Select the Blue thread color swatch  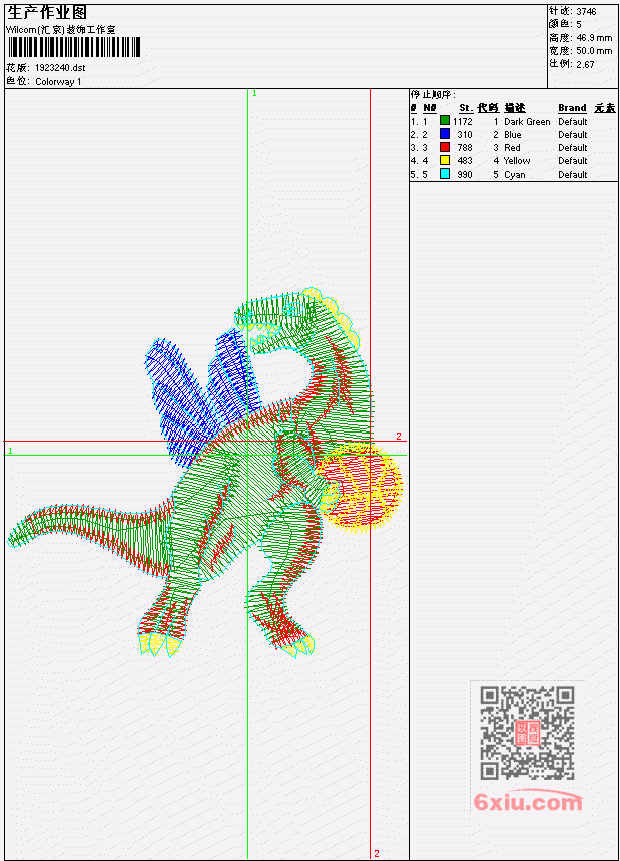click(445, 134)
